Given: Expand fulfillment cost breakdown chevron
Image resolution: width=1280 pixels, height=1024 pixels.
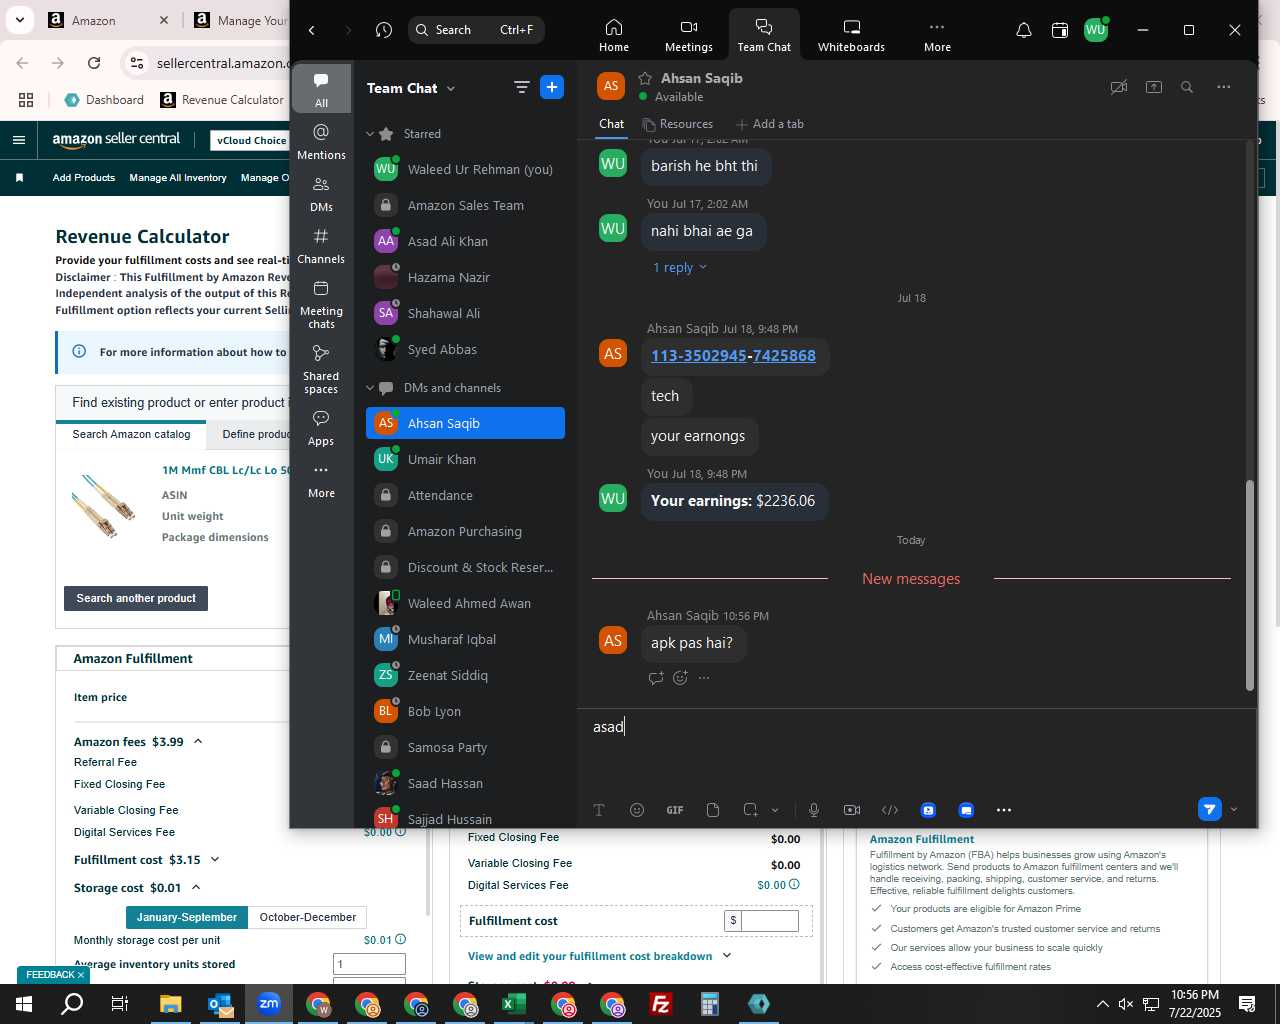Looking at the screenshot, I should click(727, 955).
